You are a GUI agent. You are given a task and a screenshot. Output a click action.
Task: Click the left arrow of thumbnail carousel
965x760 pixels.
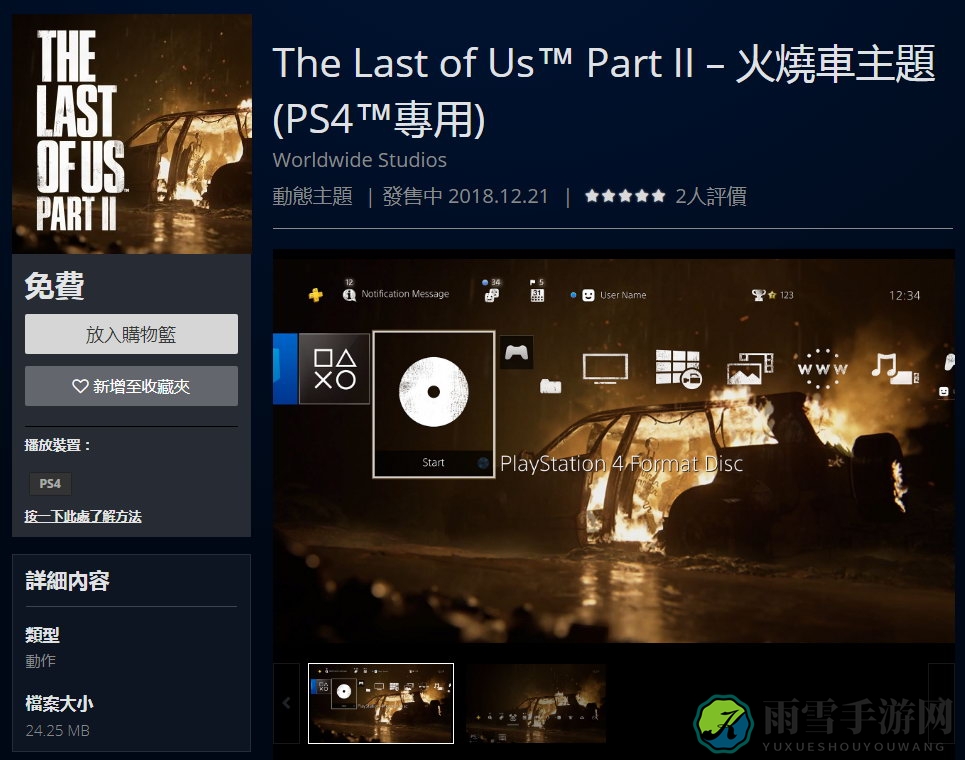click(x=286, y=703)
